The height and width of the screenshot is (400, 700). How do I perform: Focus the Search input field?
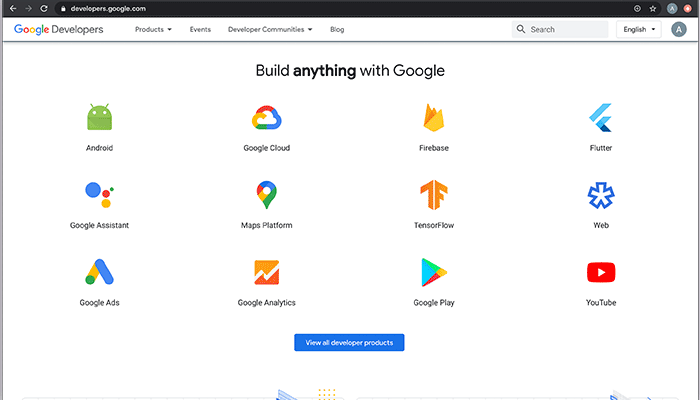point(566,30)
